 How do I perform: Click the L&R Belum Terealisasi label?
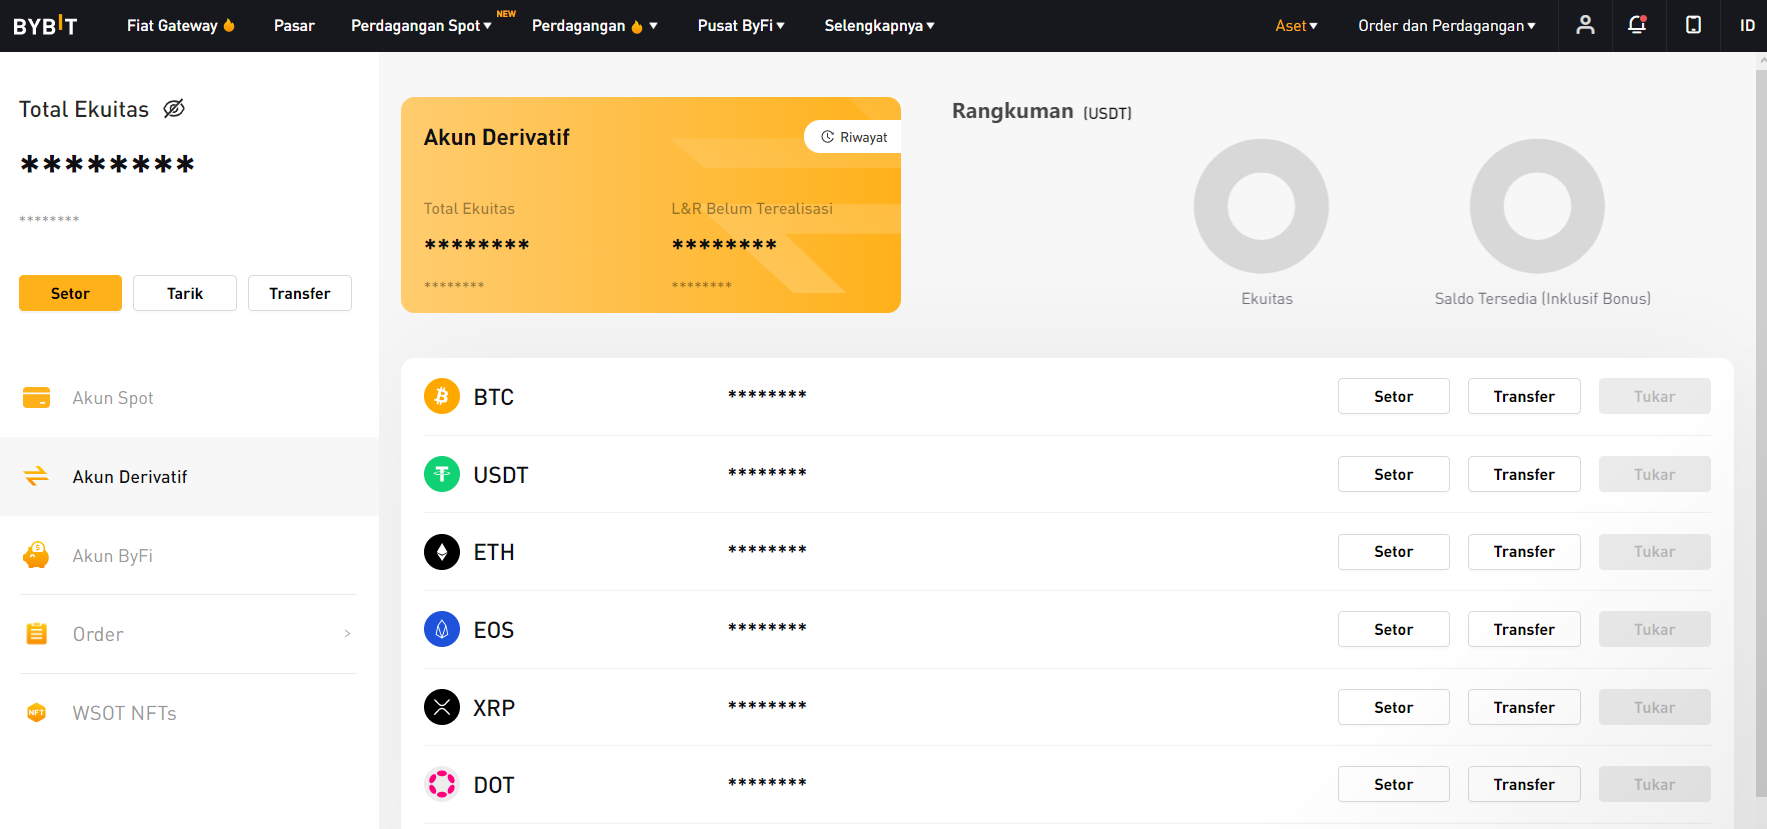point(752,208)
